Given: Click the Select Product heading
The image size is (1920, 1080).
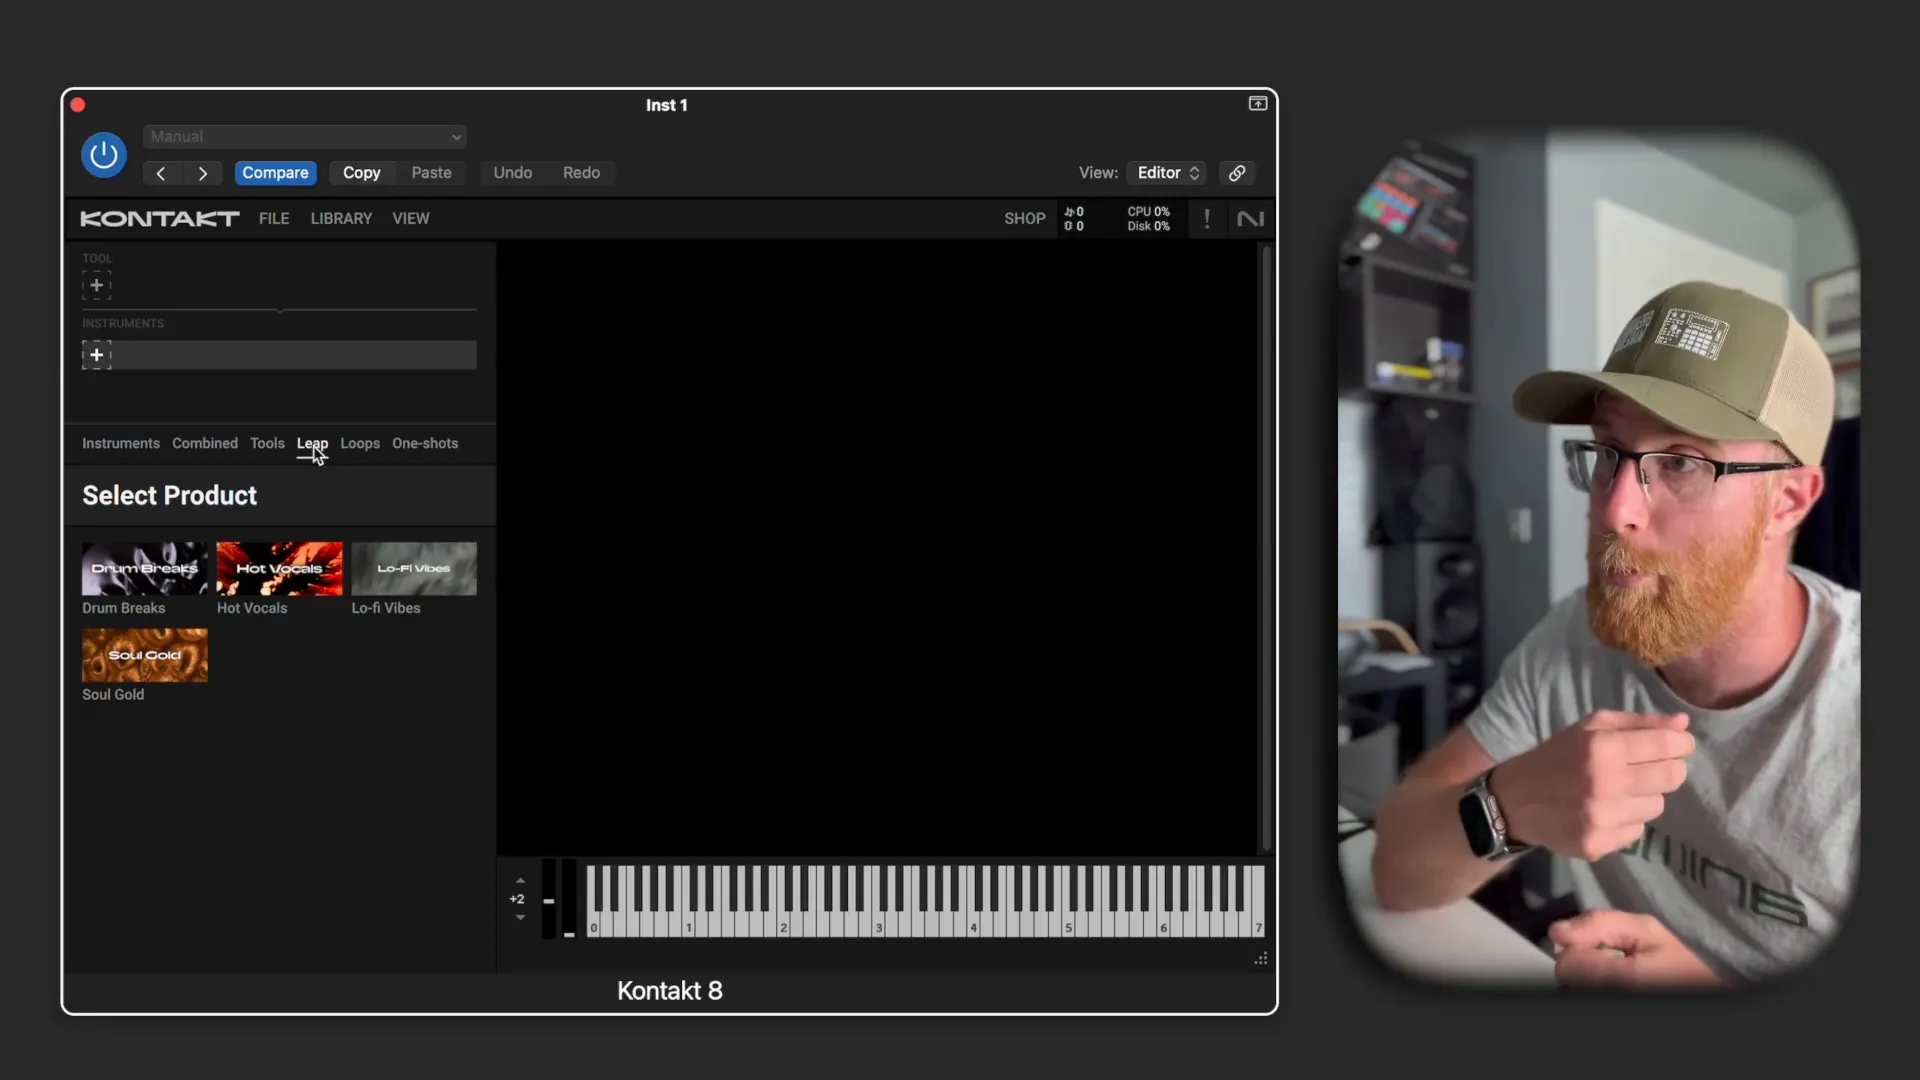Looking at the screenshot, I should [170, 496].
